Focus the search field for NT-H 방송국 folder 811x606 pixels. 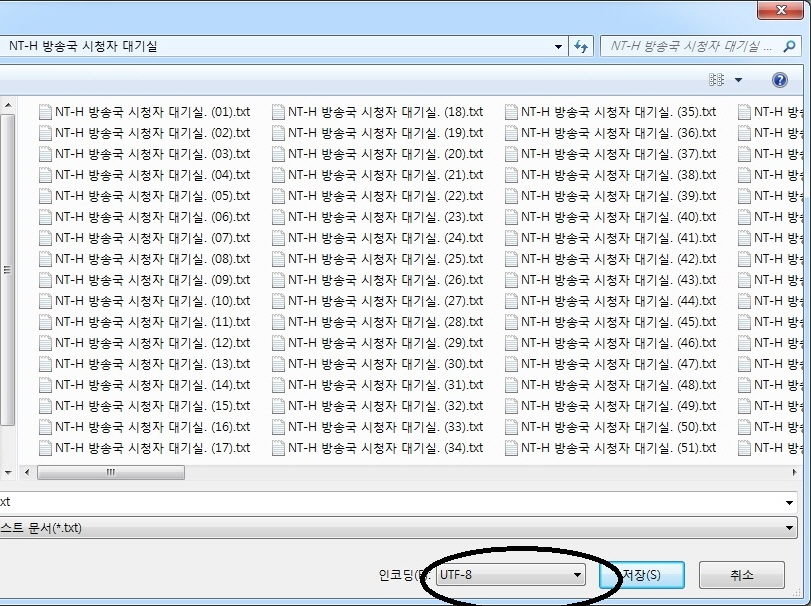[x=690, y=47]
